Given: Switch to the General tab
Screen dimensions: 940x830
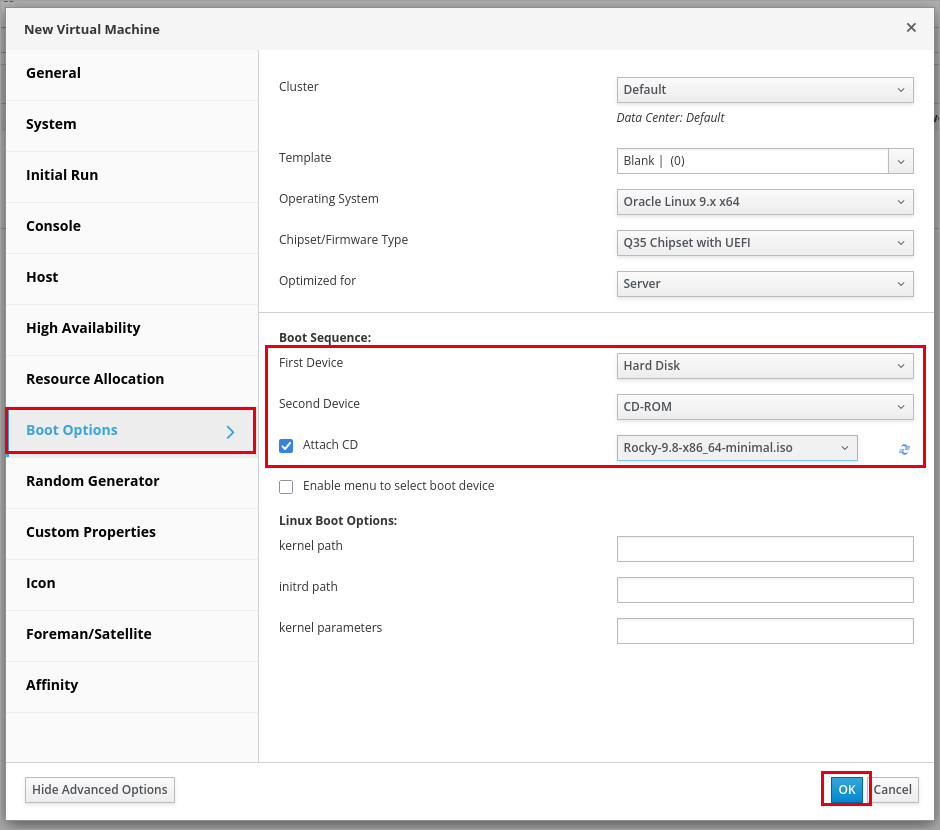Looking at the screenshot, I should [x=132, y=75].
